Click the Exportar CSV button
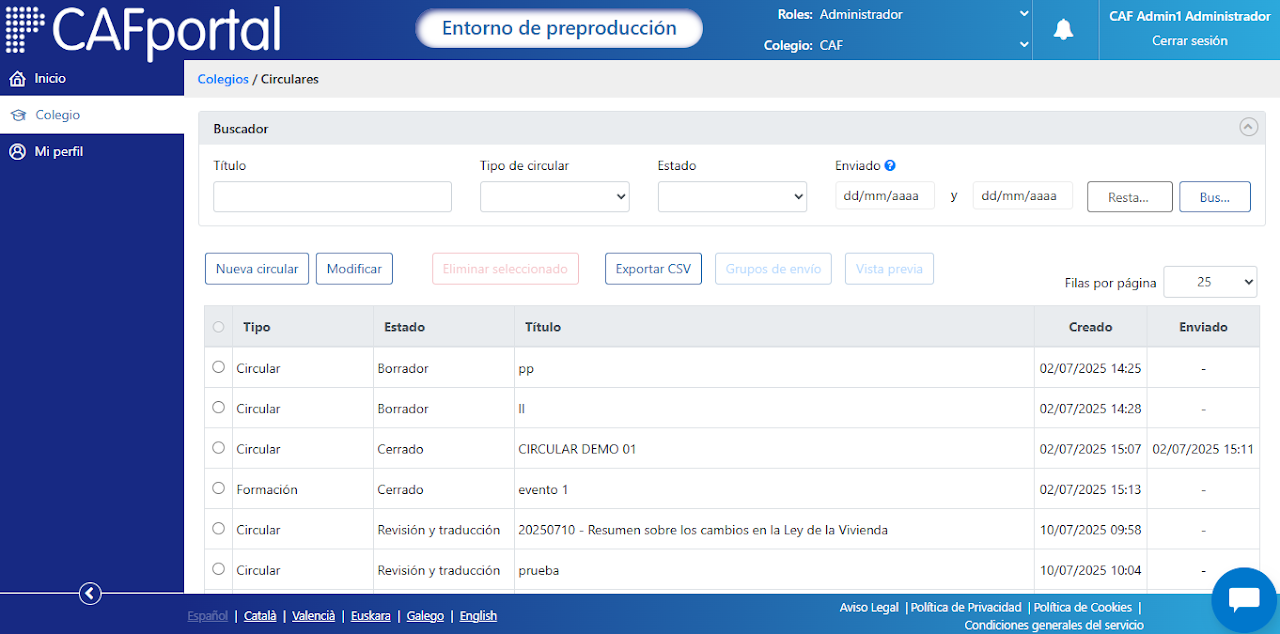 point(653,269)
